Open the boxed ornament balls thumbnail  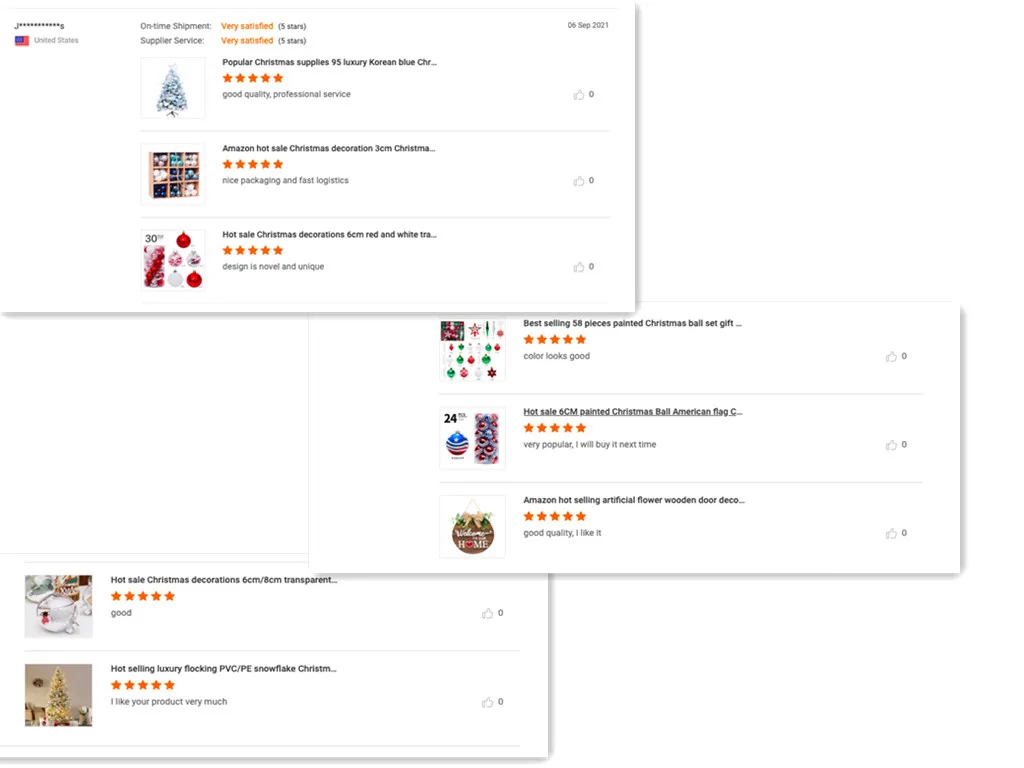pyautogui.click(x=173, y=174)
